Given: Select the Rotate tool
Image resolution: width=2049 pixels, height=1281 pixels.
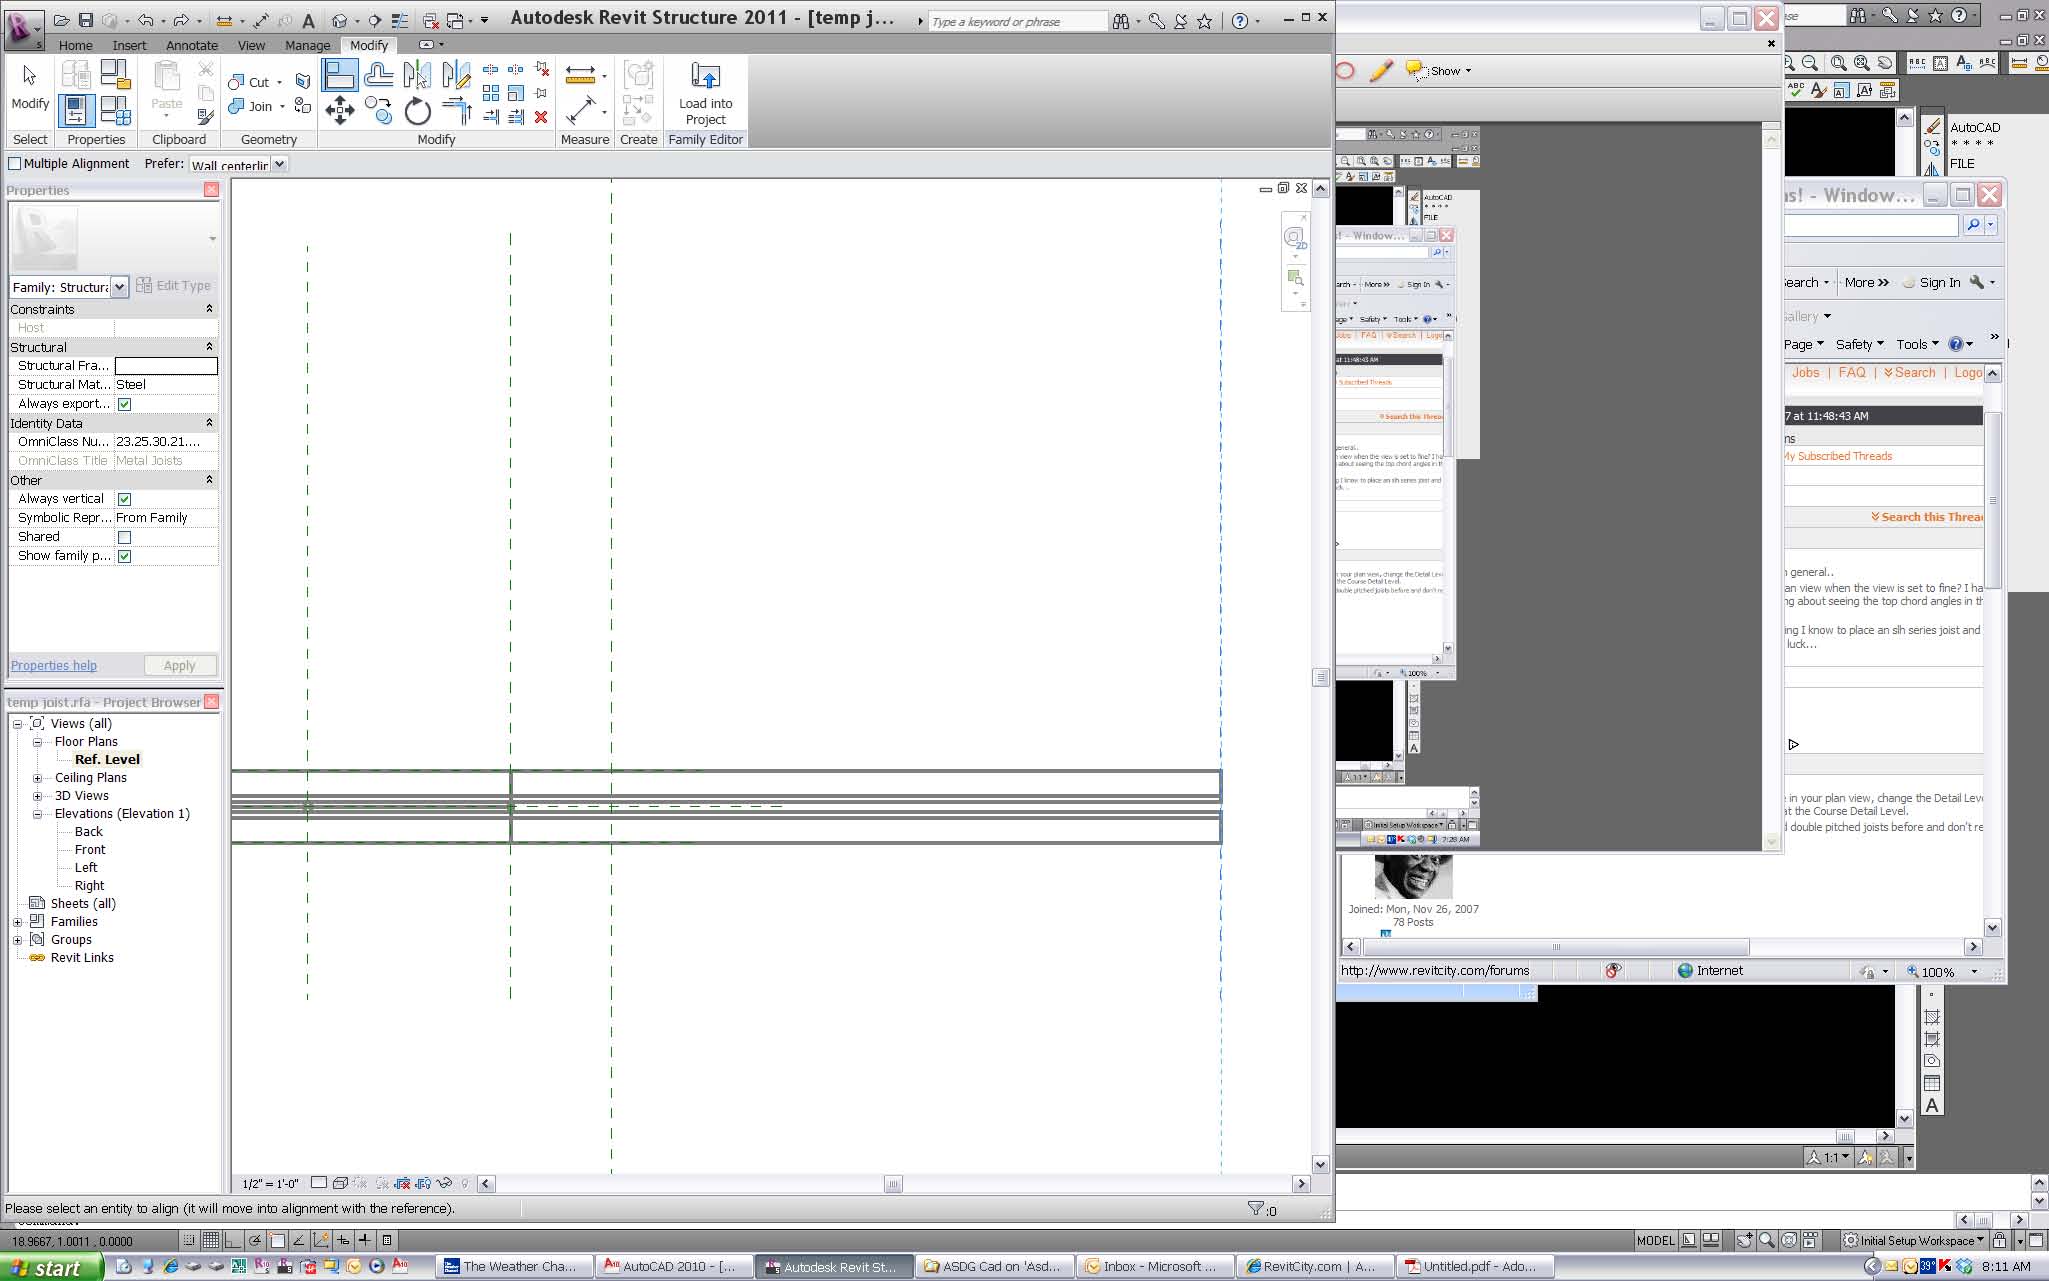Looking at the screenshot, I should coord(418,111).
